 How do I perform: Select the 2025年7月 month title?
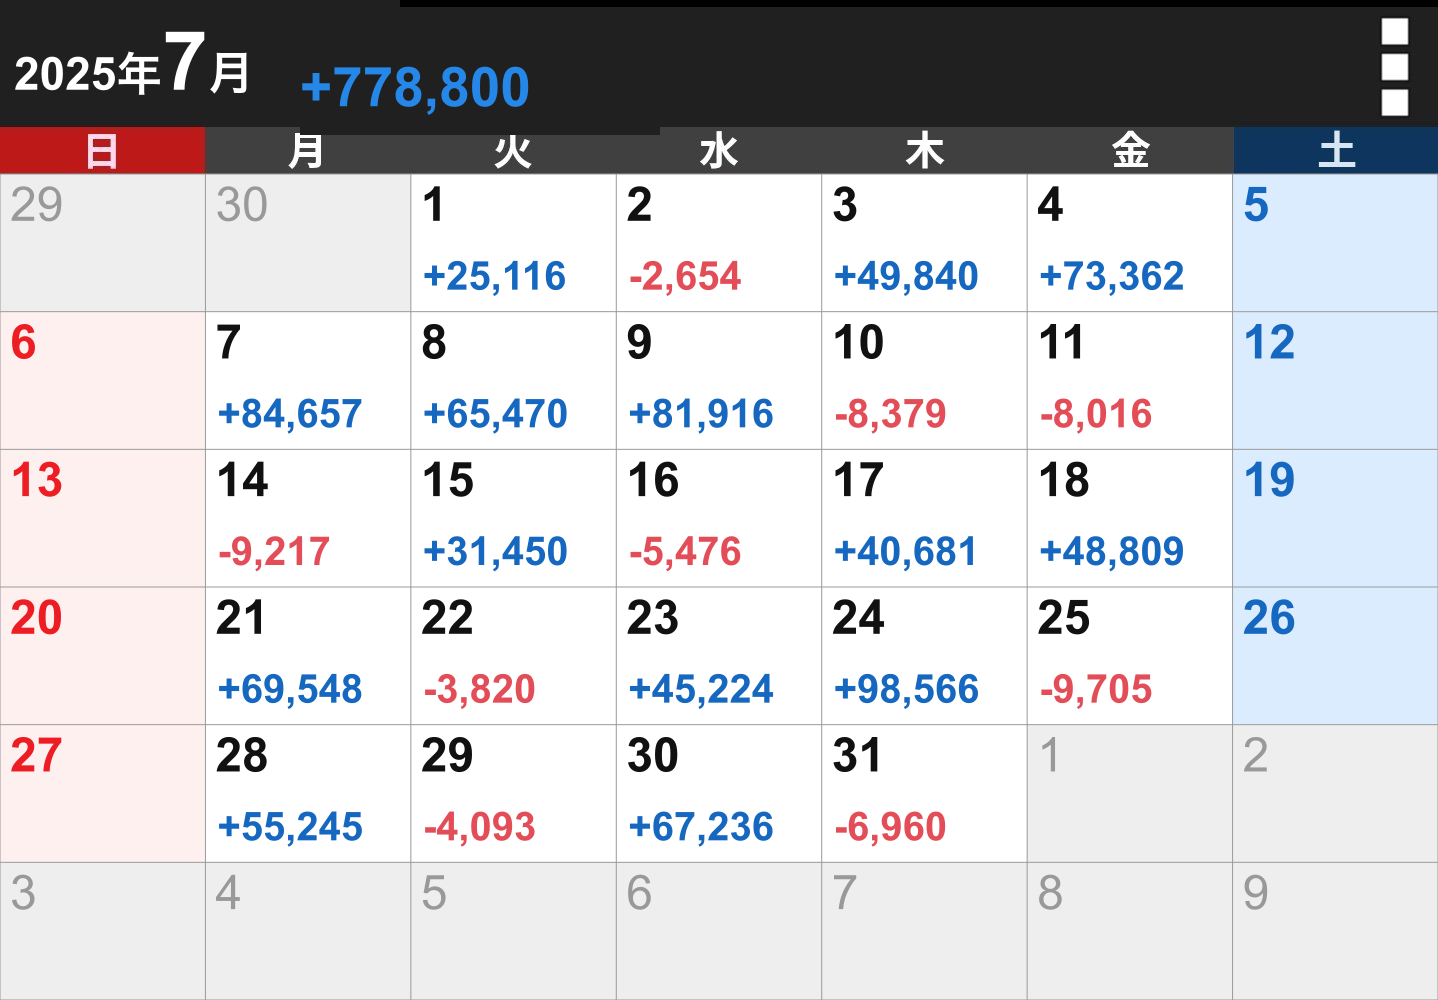pos(132,65)
